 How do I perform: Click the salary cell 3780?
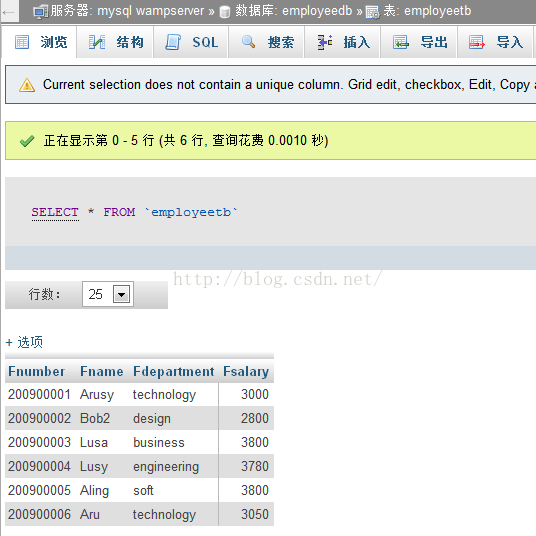[255, 466]
